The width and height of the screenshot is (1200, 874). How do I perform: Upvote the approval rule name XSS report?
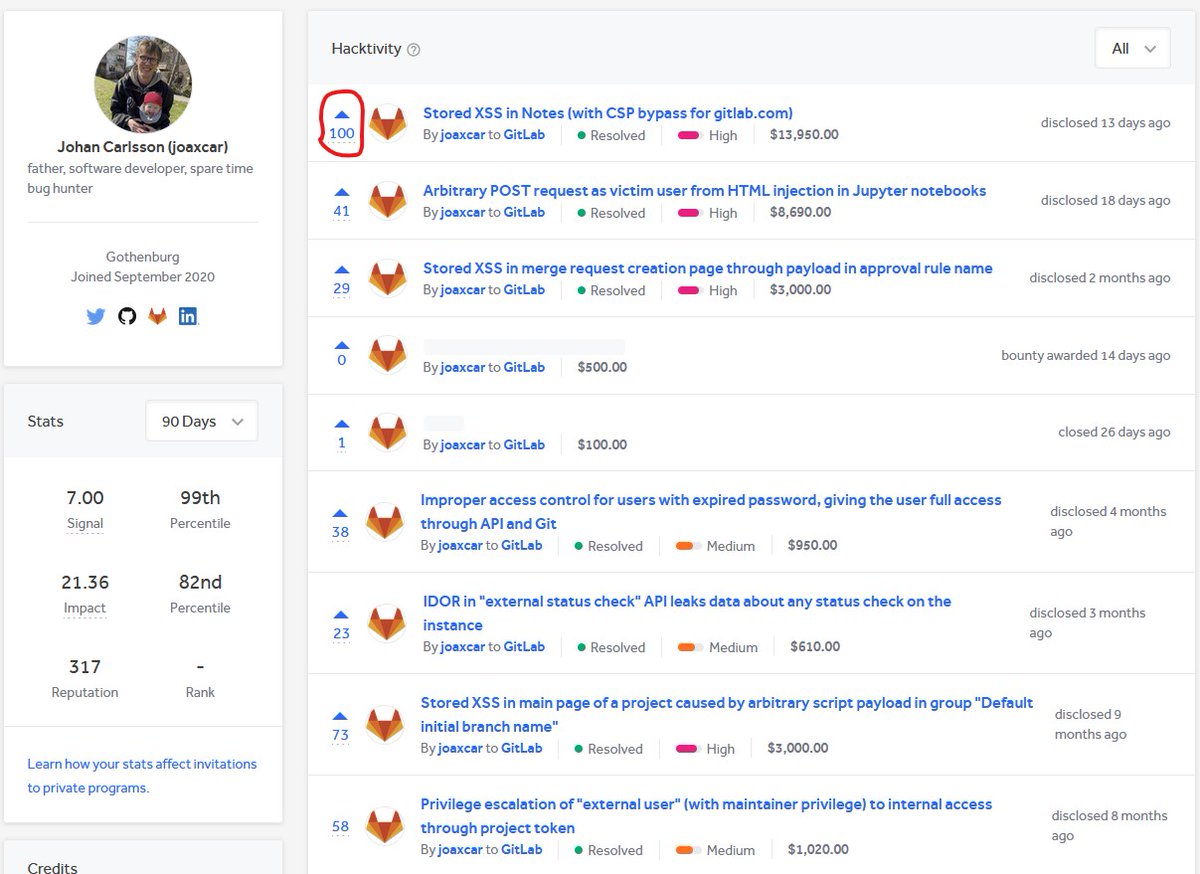point(342,270)
